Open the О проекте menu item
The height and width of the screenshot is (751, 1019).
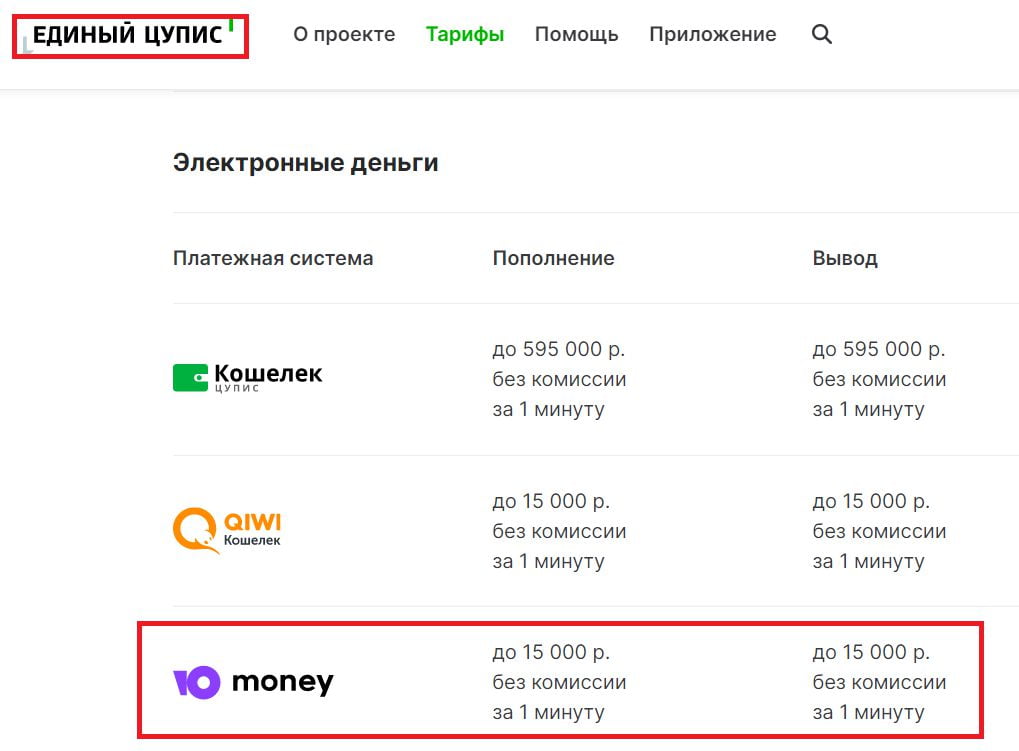(x=343, y=34)
